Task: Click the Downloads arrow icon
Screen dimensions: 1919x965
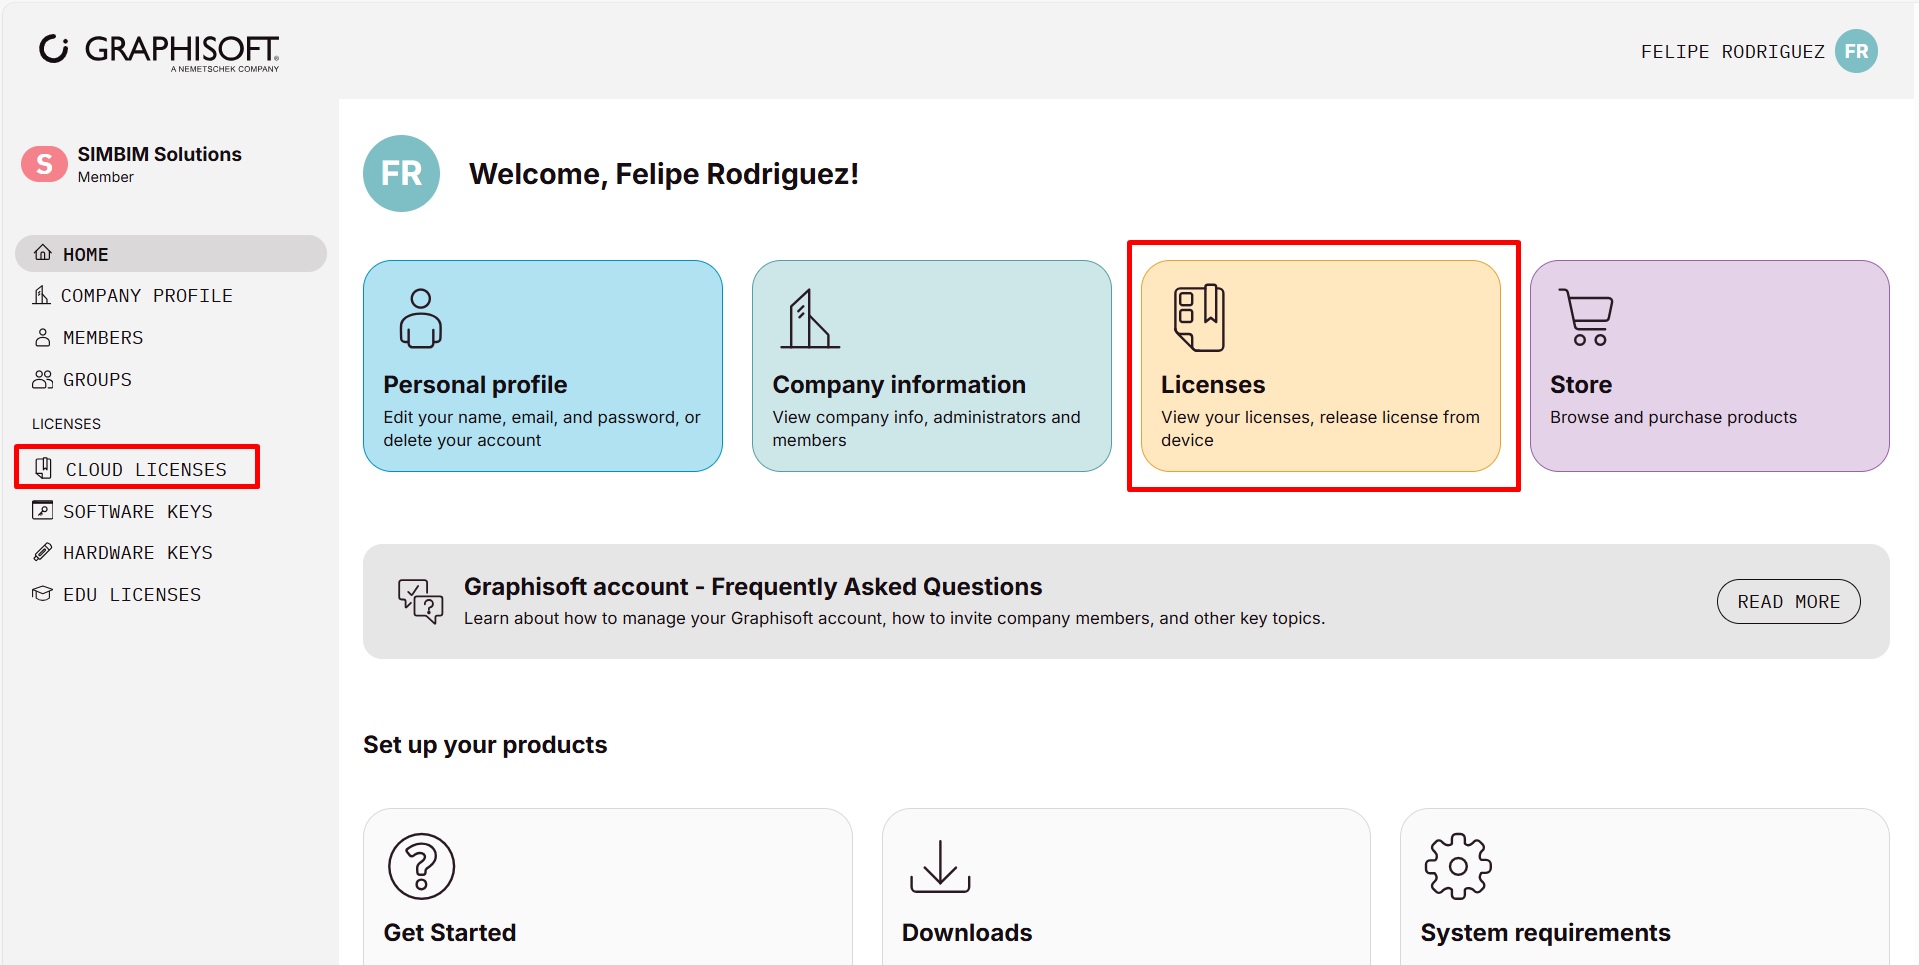Action: (x=939, y=866)
